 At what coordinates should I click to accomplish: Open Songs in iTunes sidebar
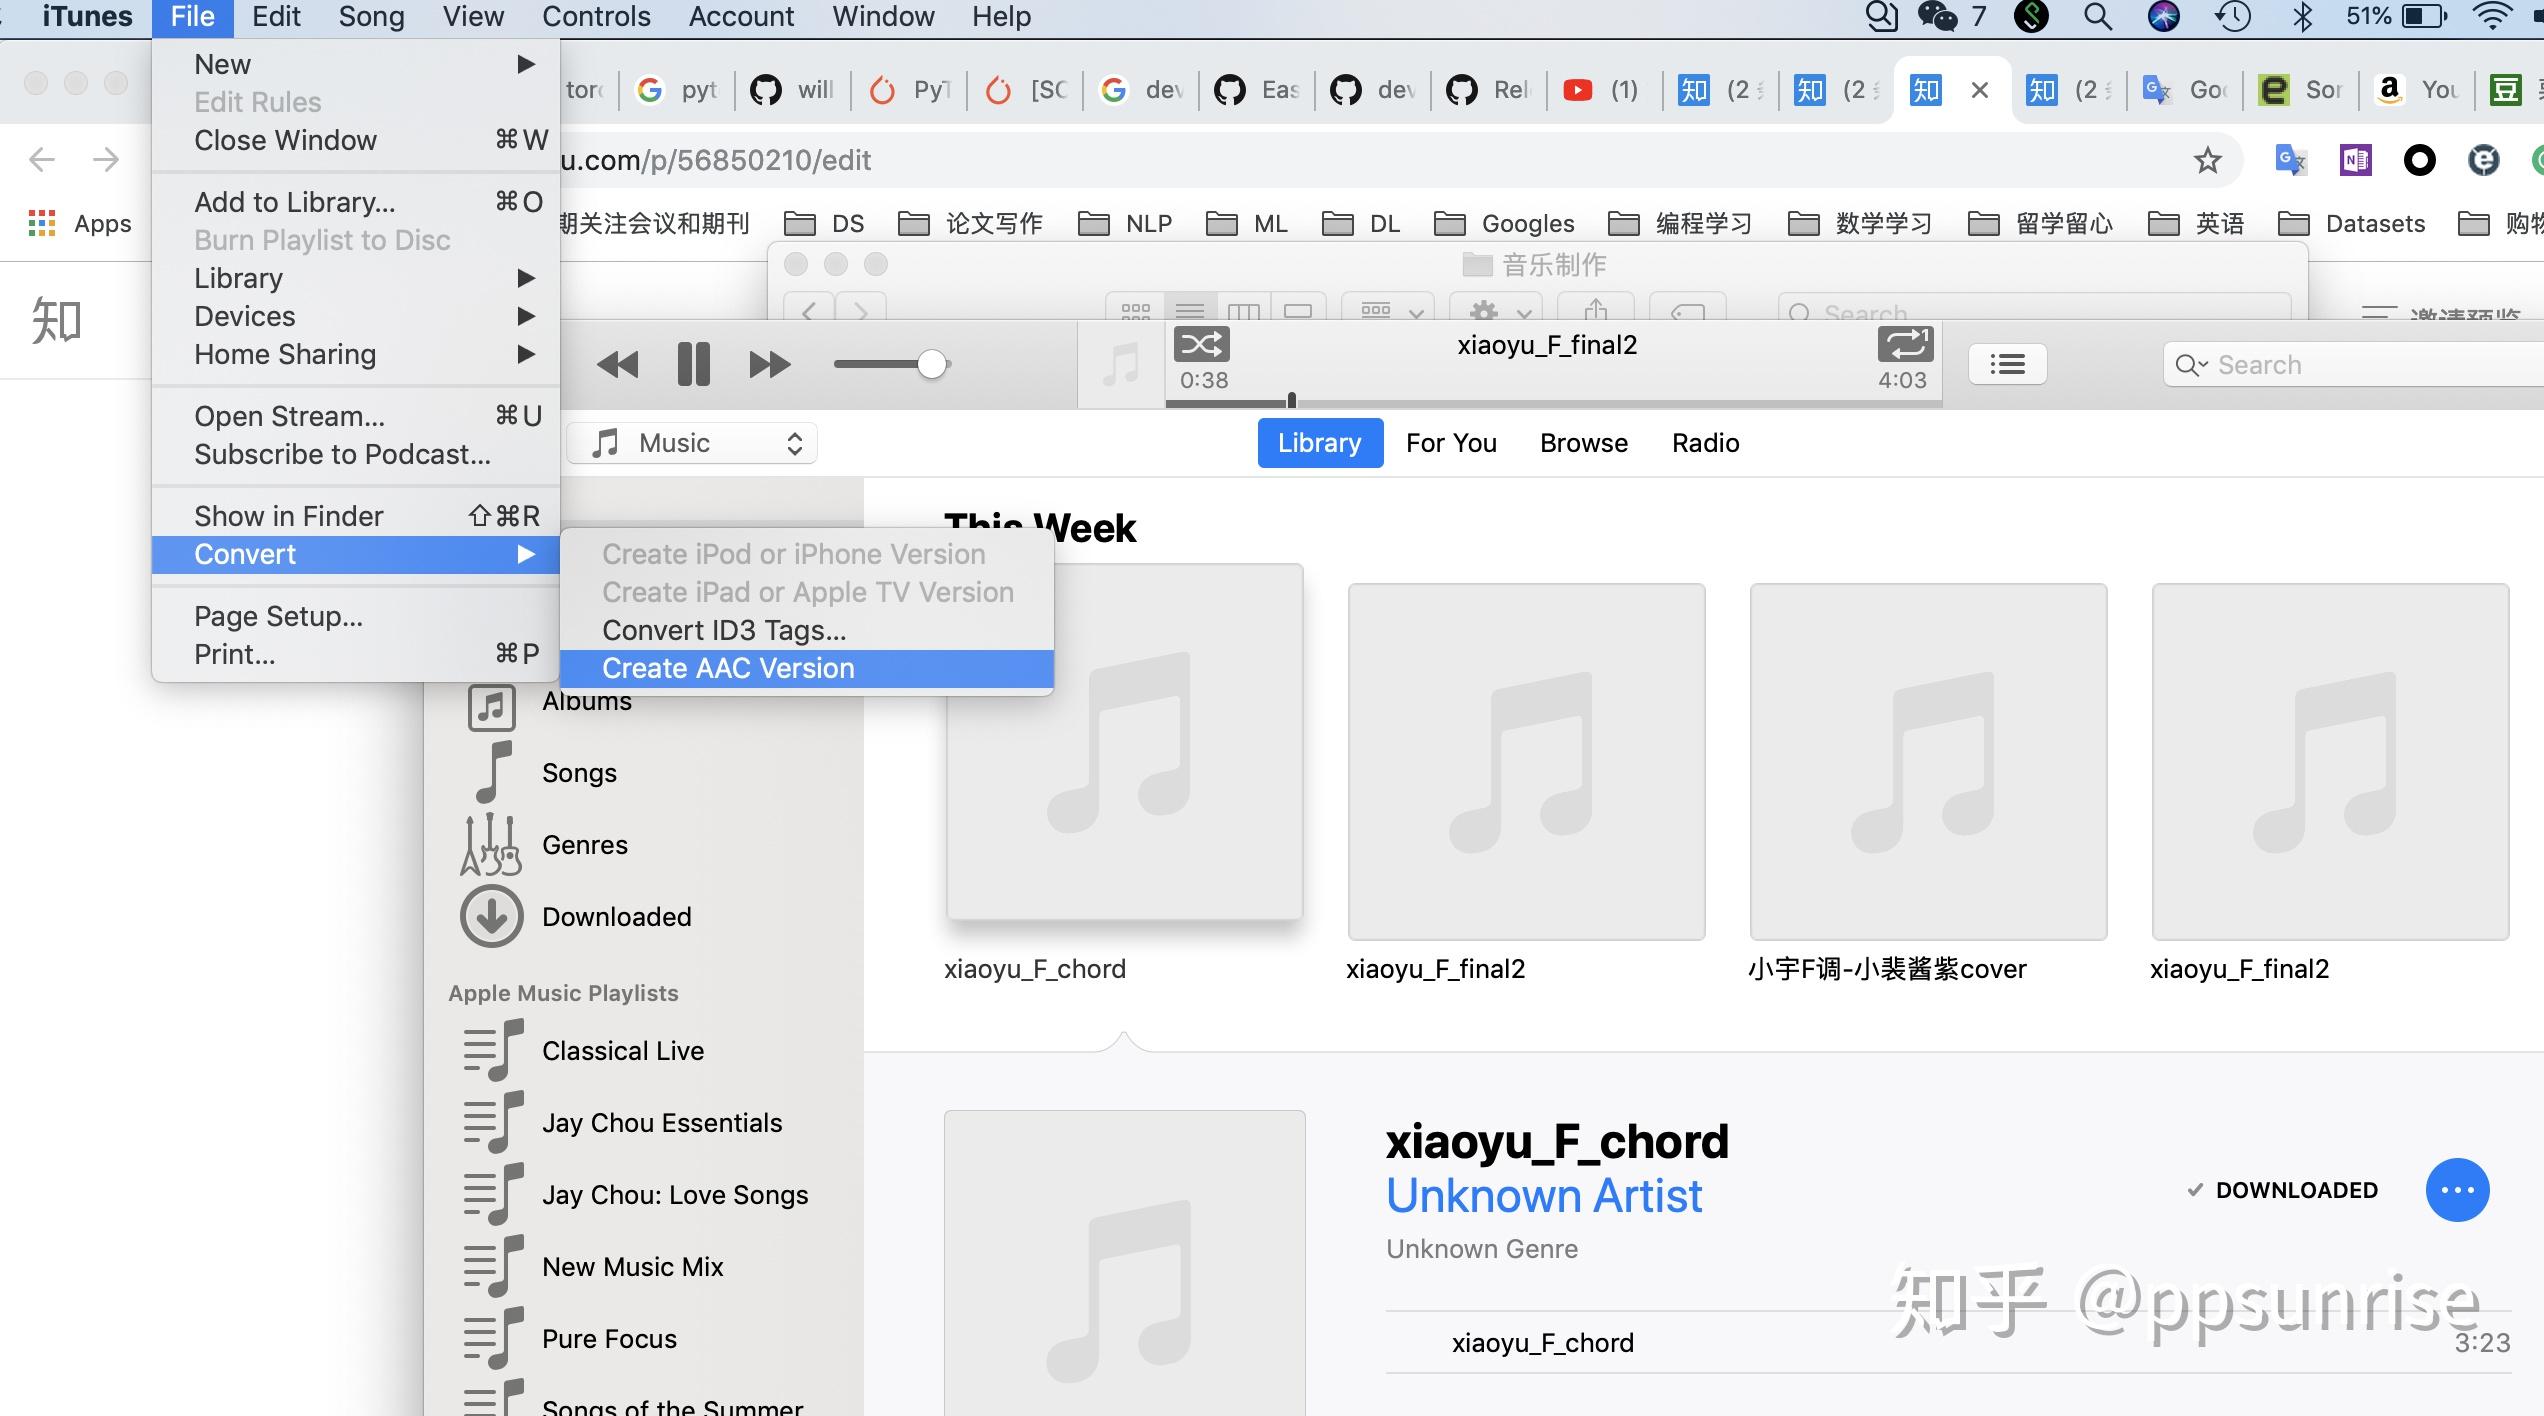pyautogui.click(x=579, y=773)
